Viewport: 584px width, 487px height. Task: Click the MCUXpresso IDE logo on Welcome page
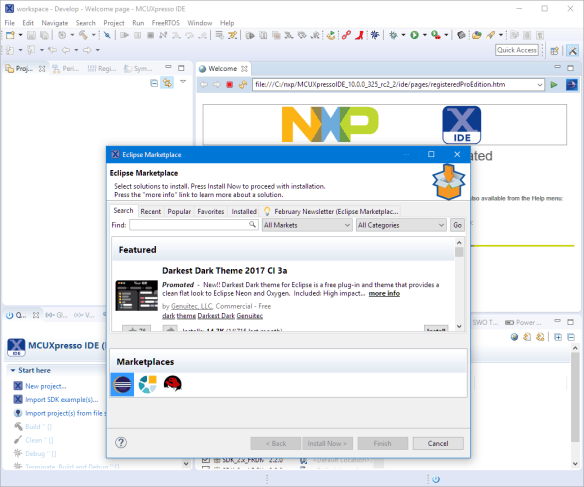pyautogui.click(x=461, y=125)
